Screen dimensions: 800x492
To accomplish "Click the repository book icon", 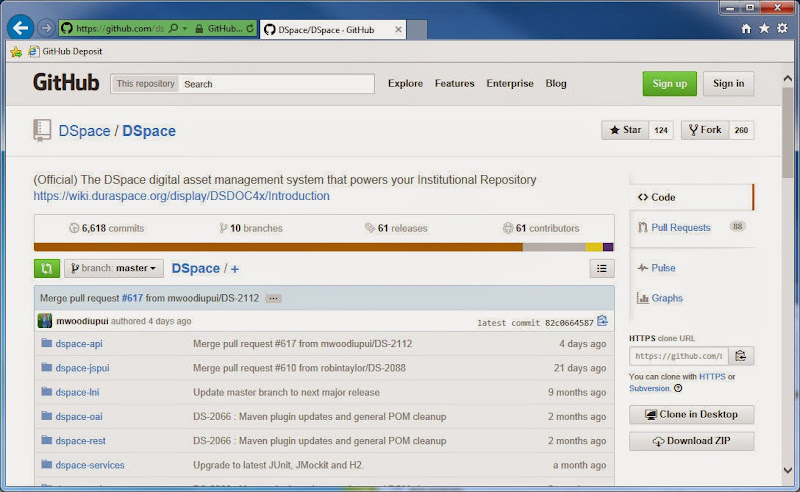I will (x=42, y=130).
